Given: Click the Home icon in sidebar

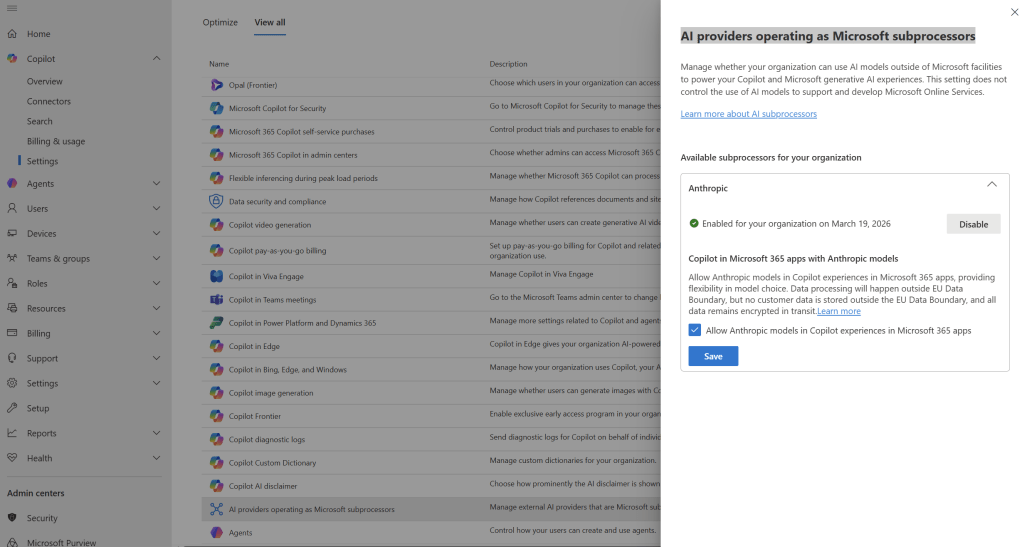Looking at the screenshot, I should click(x=12, y=34).
